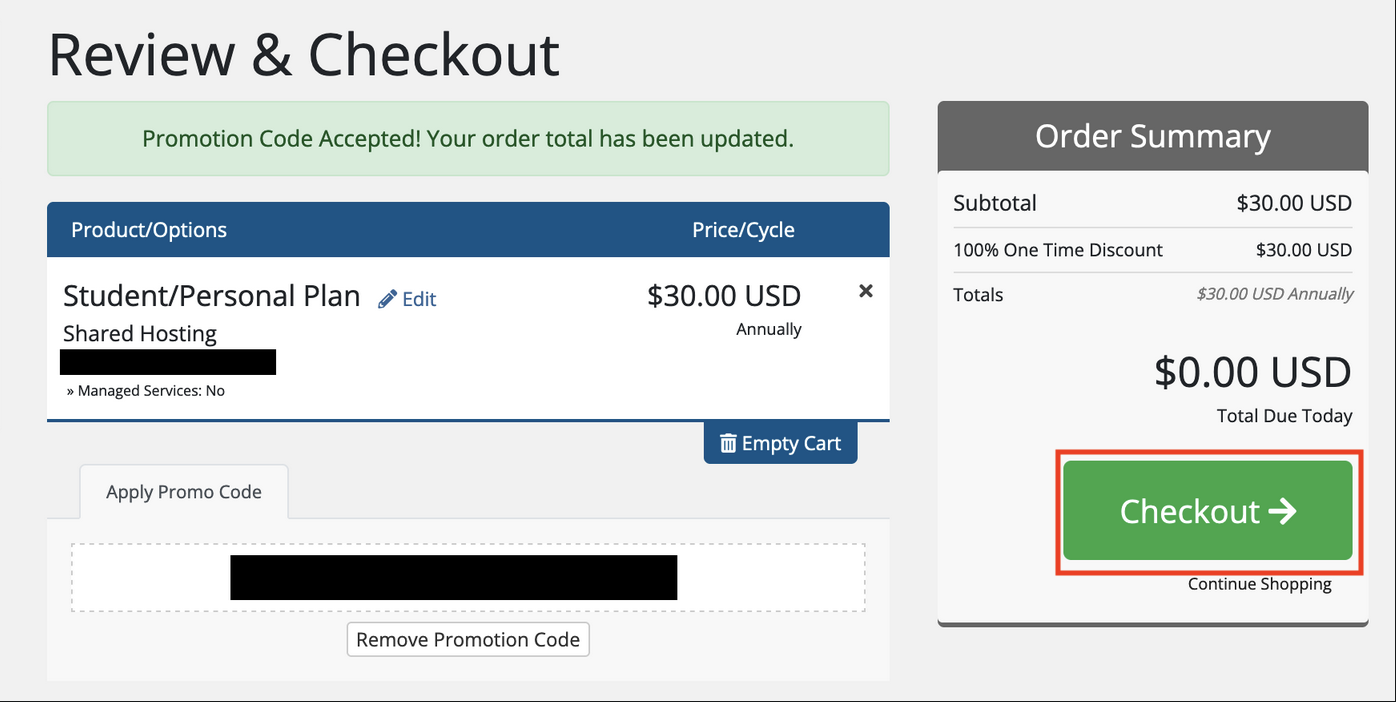Click the $0.00 USD total due amount
This screenshot has height=702, width=1396.
click(1253, 372)
